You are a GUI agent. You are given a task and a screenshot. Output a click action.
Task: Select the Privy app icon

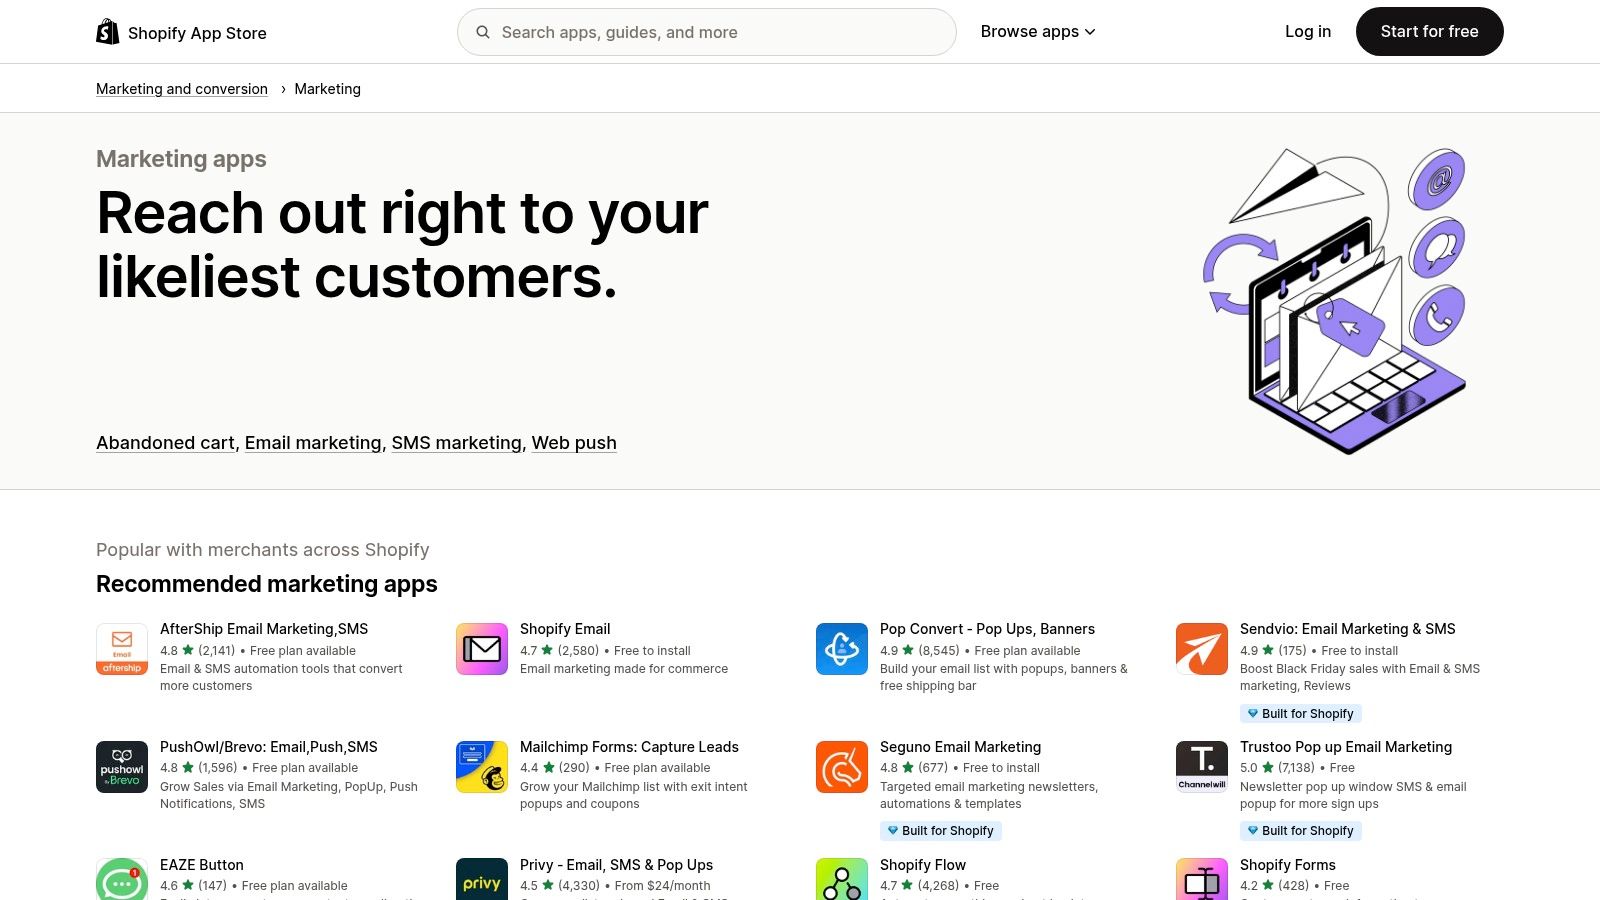(481, 882)
